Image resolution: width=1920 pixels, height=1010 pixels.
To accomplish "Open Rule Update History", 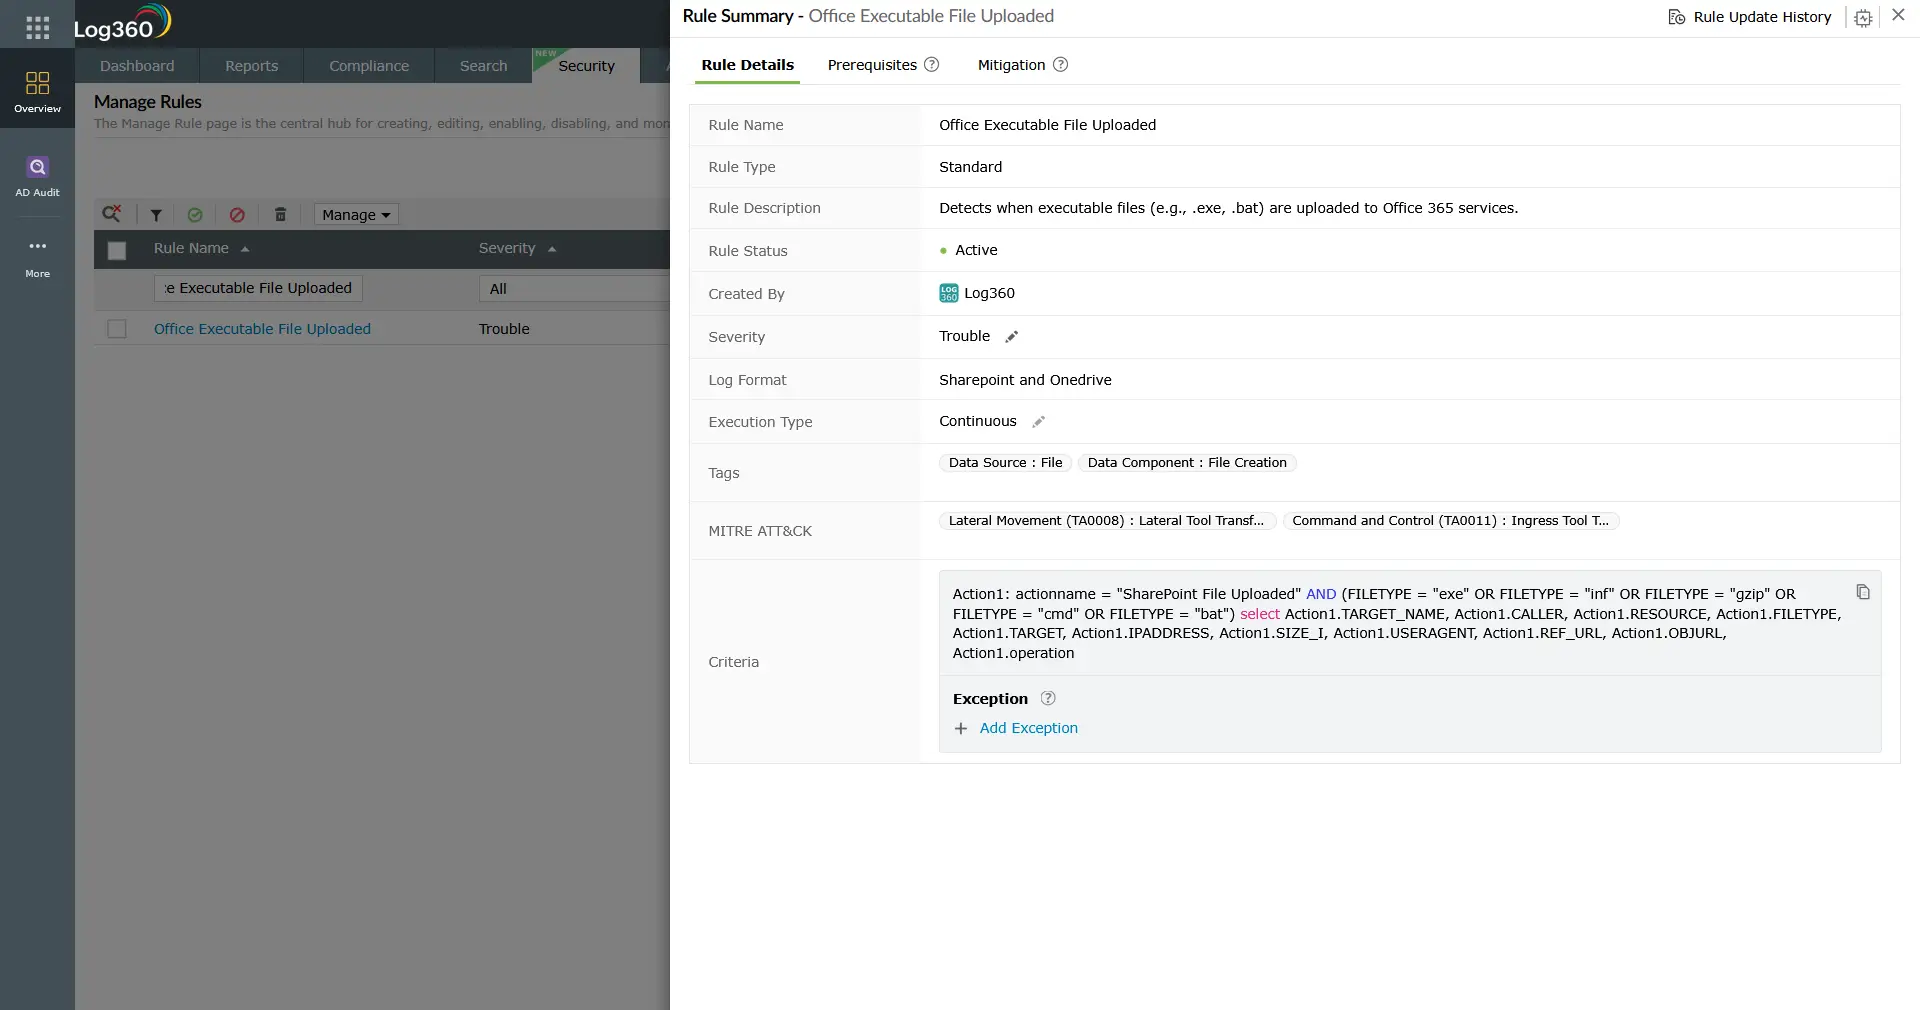I will click(1750, 17).
